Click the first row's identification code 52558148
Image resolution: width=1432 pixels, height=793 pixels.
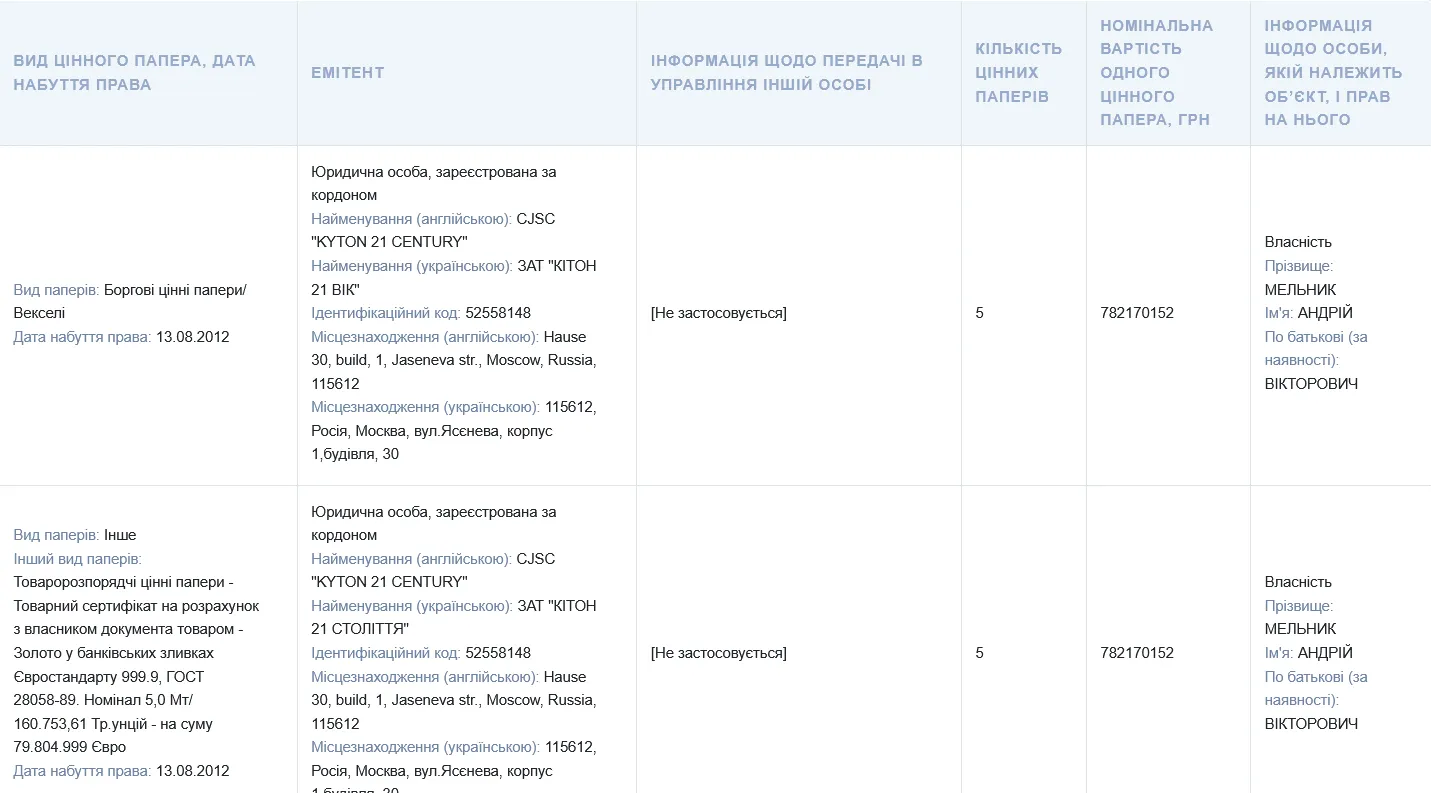point(497,313)
